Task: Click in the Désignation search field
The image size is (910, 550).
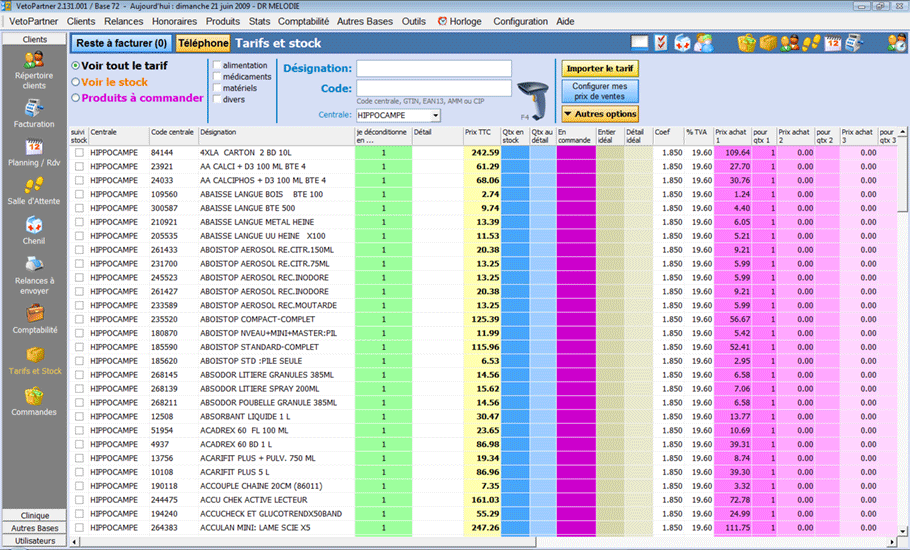Action: click(434, 68)
